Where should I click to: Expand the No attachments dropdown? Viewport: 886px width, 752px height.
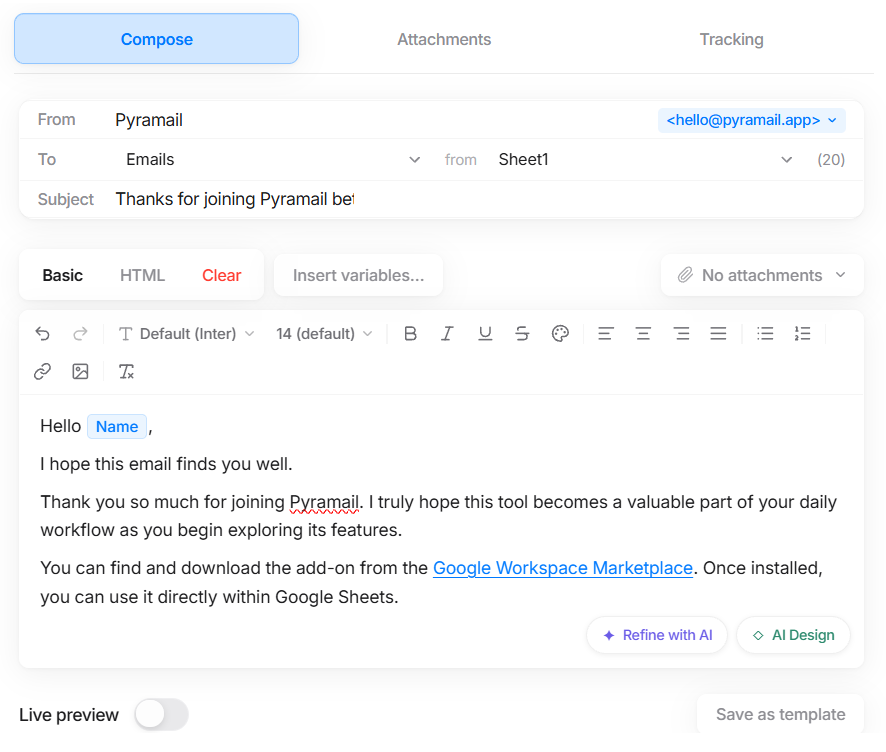coord(762,275)
